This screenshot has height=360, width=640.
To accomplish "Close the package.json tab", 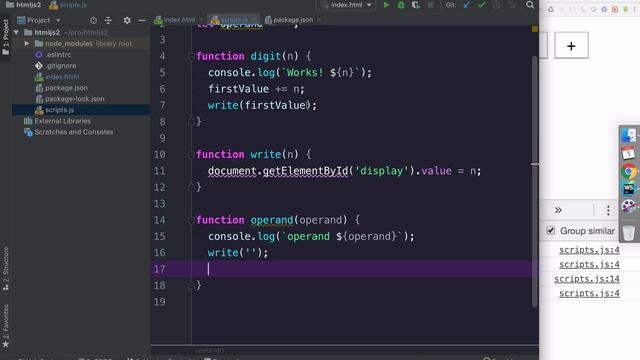I will point(319,20).
